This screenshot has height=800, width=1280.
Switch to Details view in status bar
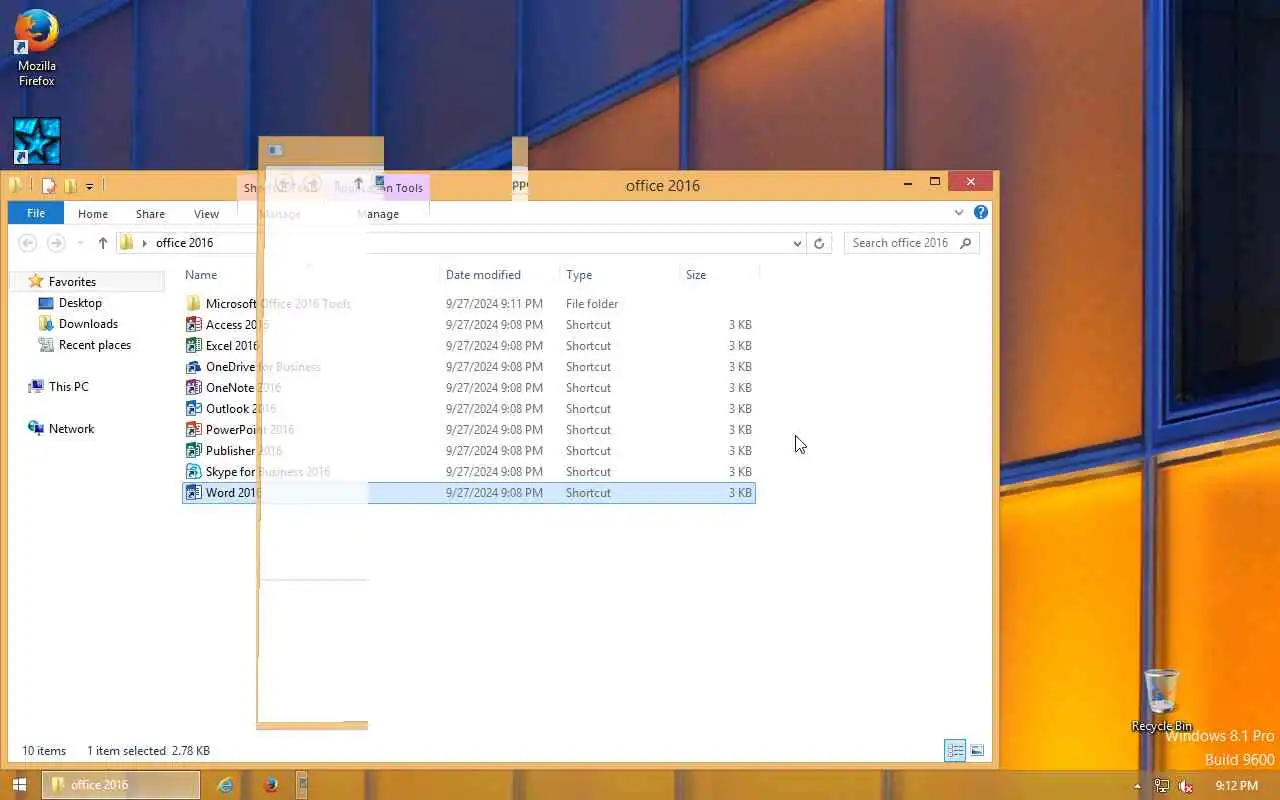tap(955, 750)
